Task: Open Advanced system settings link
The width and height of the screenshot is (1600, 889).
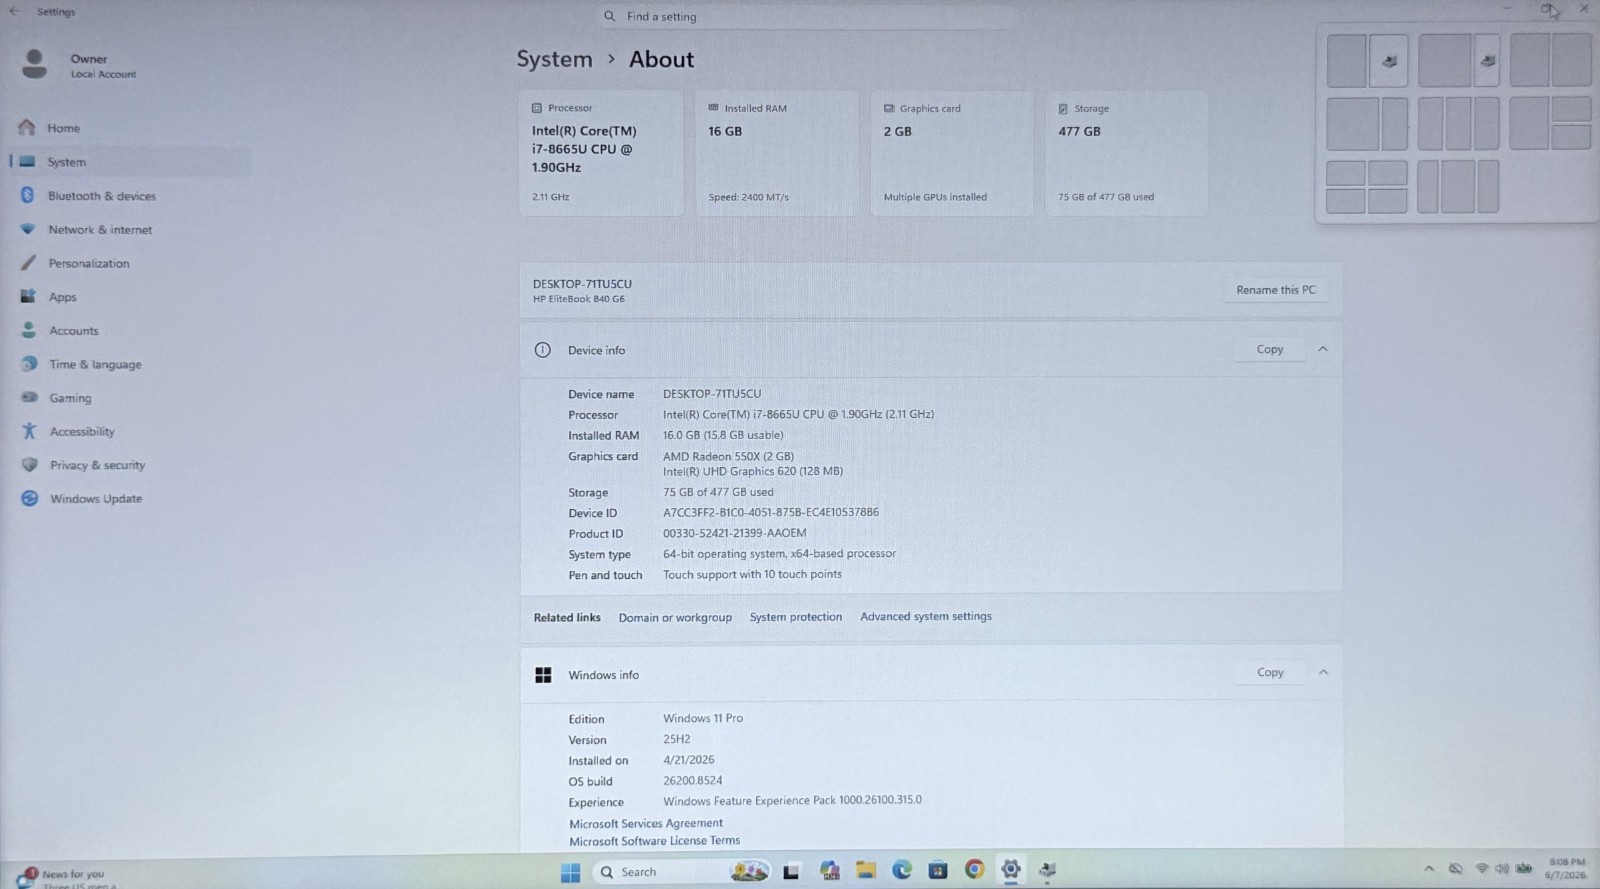Action: 926,616
